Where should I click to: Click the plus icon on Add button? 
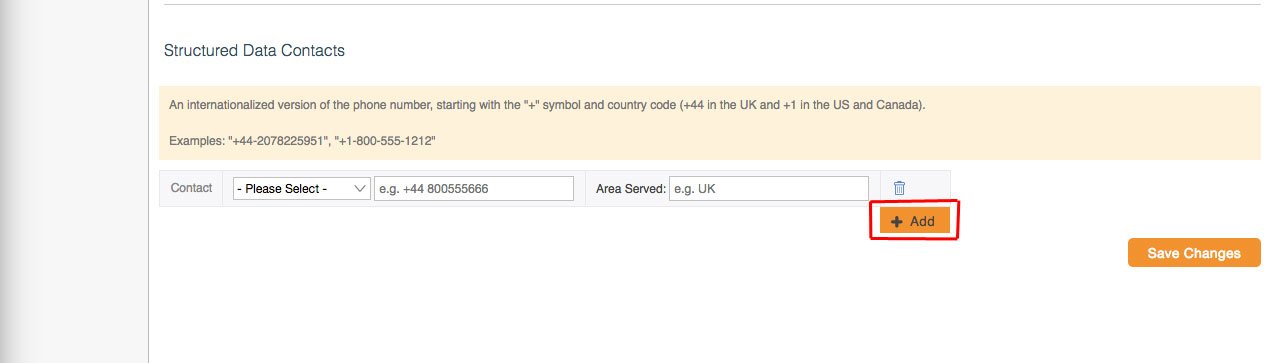[x=897, y=222]
